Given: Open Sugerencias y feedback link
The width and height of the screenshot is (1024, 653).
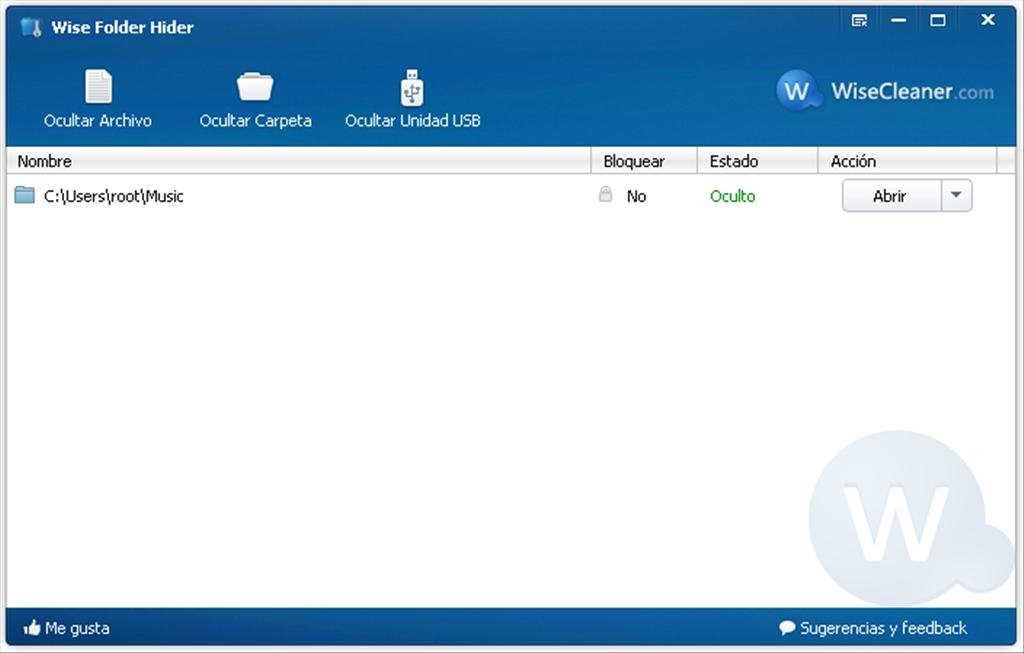Looking at the screenshot, I should (872, 628).
